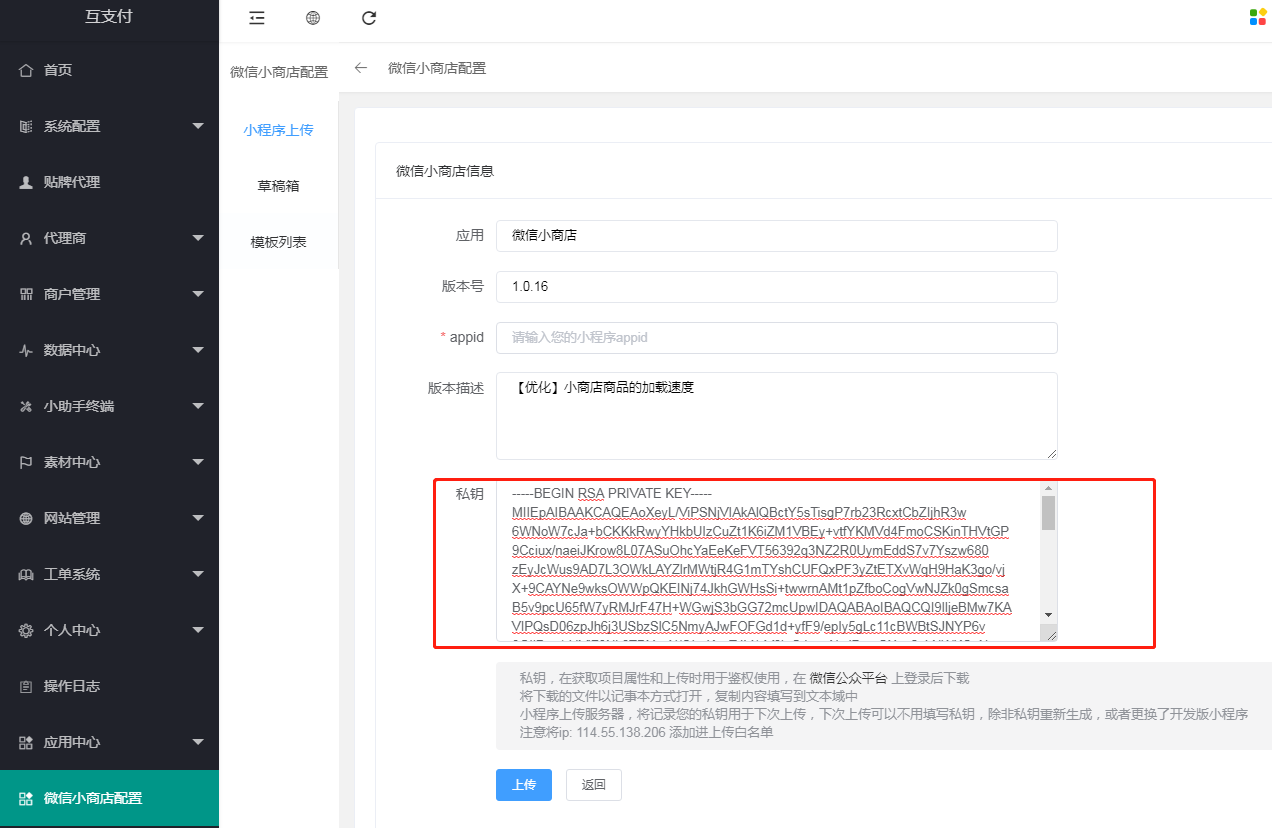Click into the 私钥 textarea
1272x828 pixels.
click(x=768, y=562)
